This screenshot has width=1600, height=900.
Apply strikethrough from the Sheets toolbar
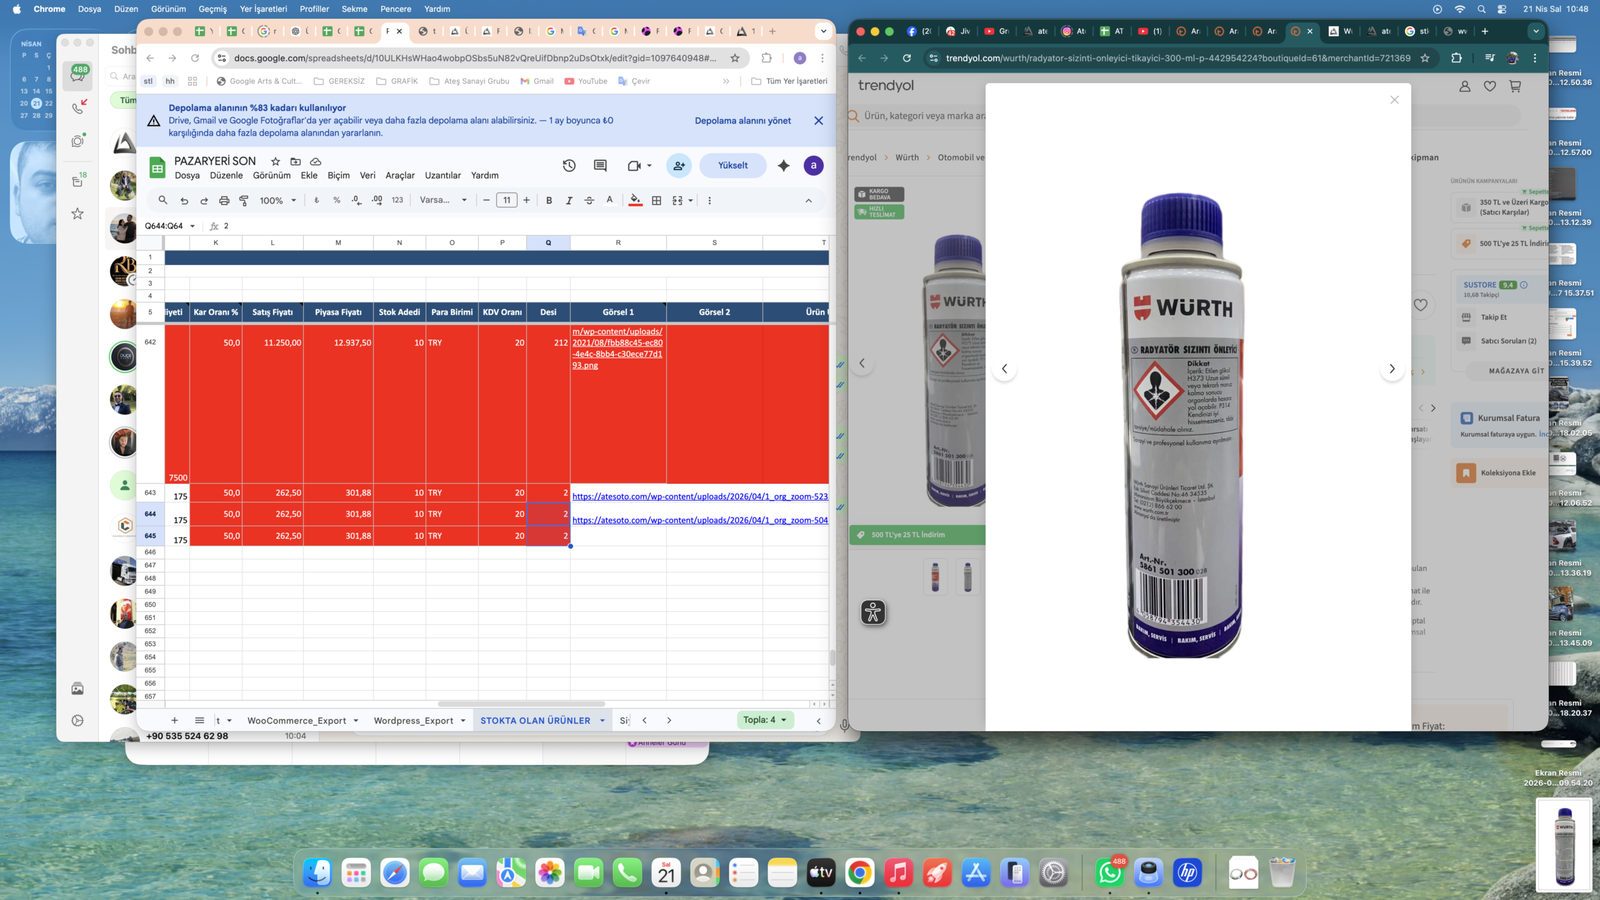[589, 200]
